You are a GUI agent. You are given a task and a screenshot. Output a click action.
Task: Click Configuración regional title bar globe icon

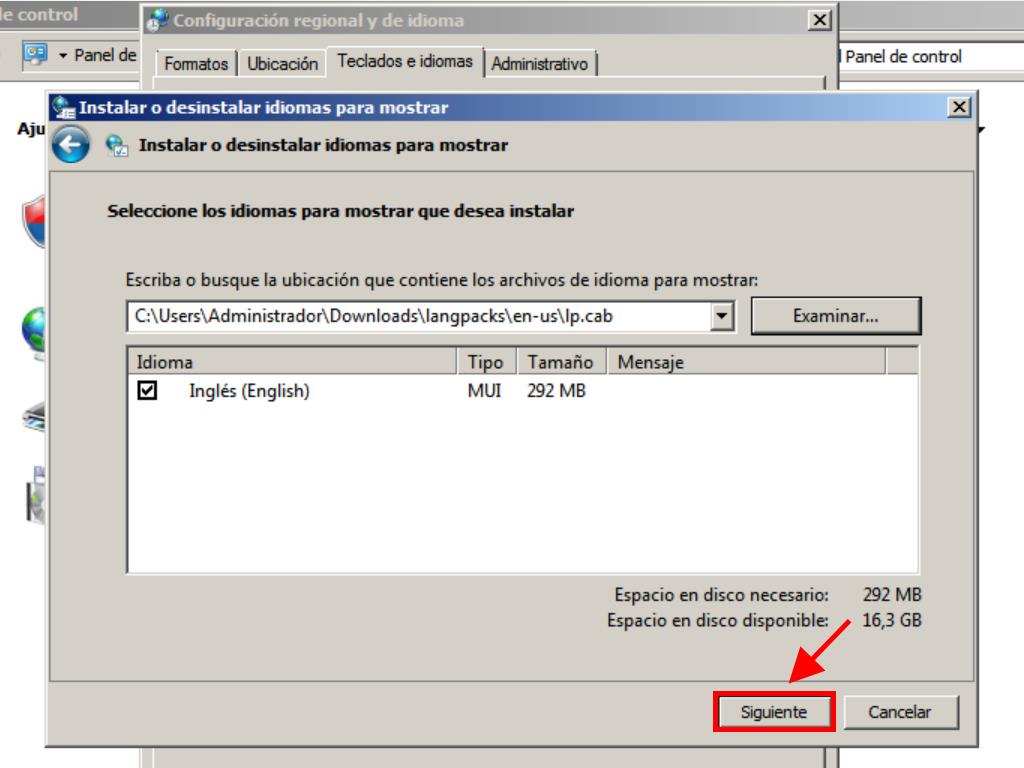coord(158,21)
